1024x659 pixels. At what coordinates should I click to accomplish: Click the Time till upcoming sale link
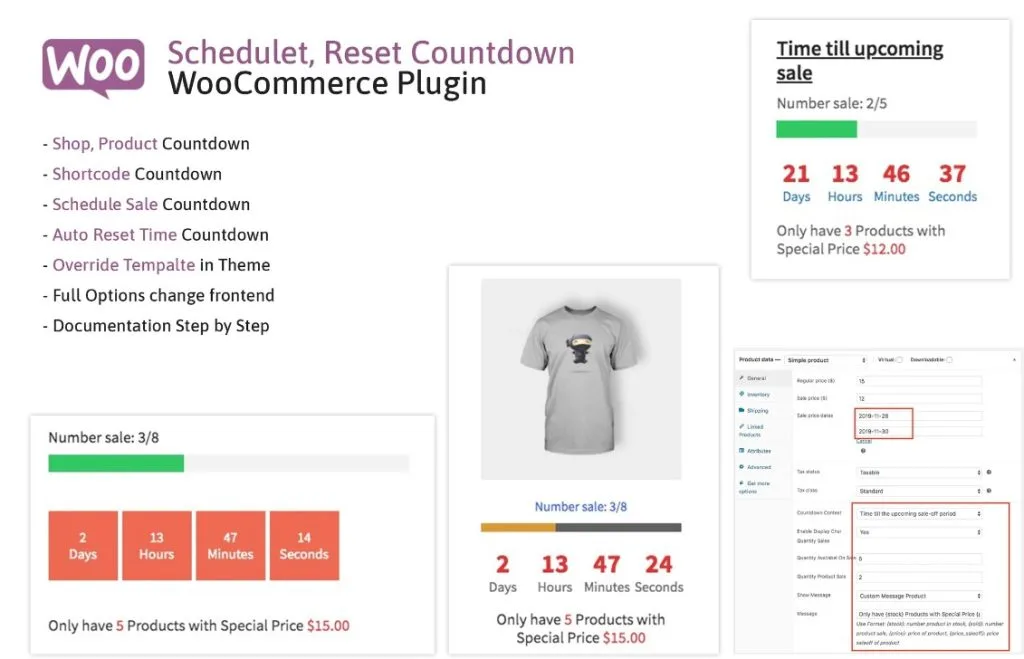point(860,60)
